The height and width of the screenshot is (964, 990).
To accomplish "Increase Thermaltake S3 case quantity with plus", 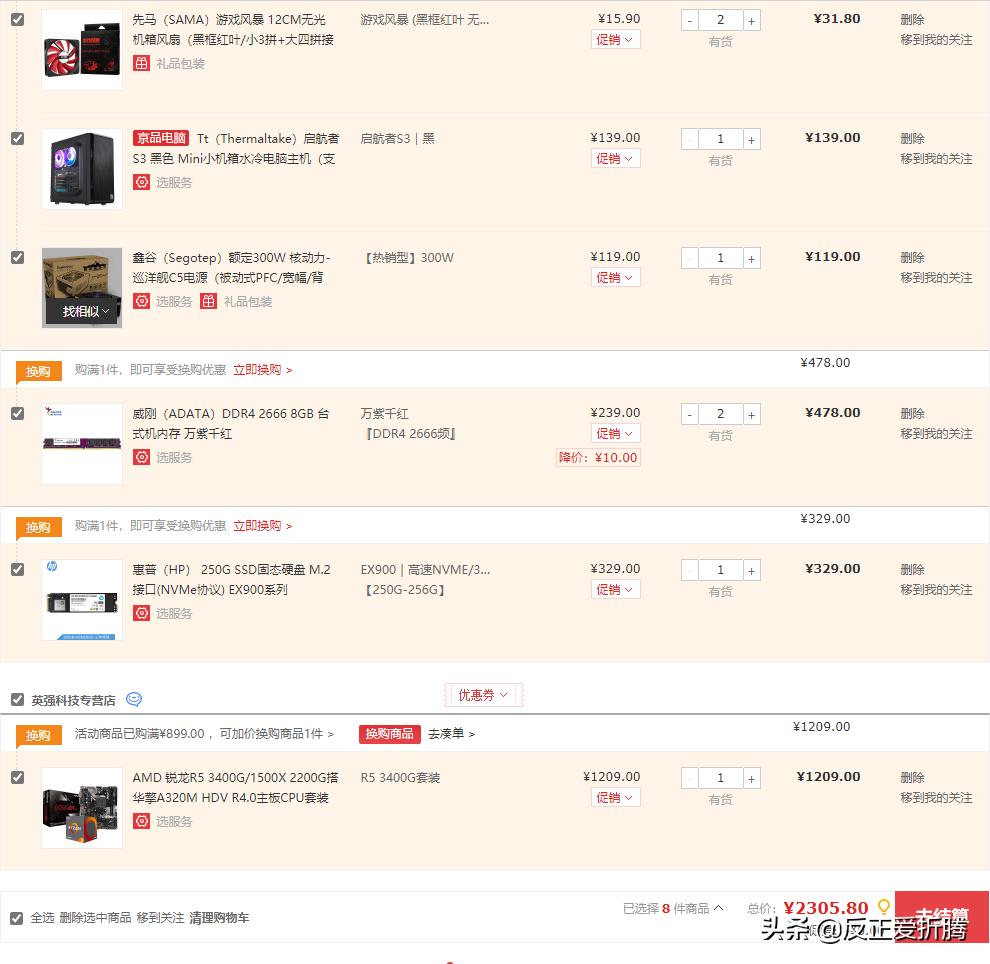I will pyautogui.click(x=751, y=140).
